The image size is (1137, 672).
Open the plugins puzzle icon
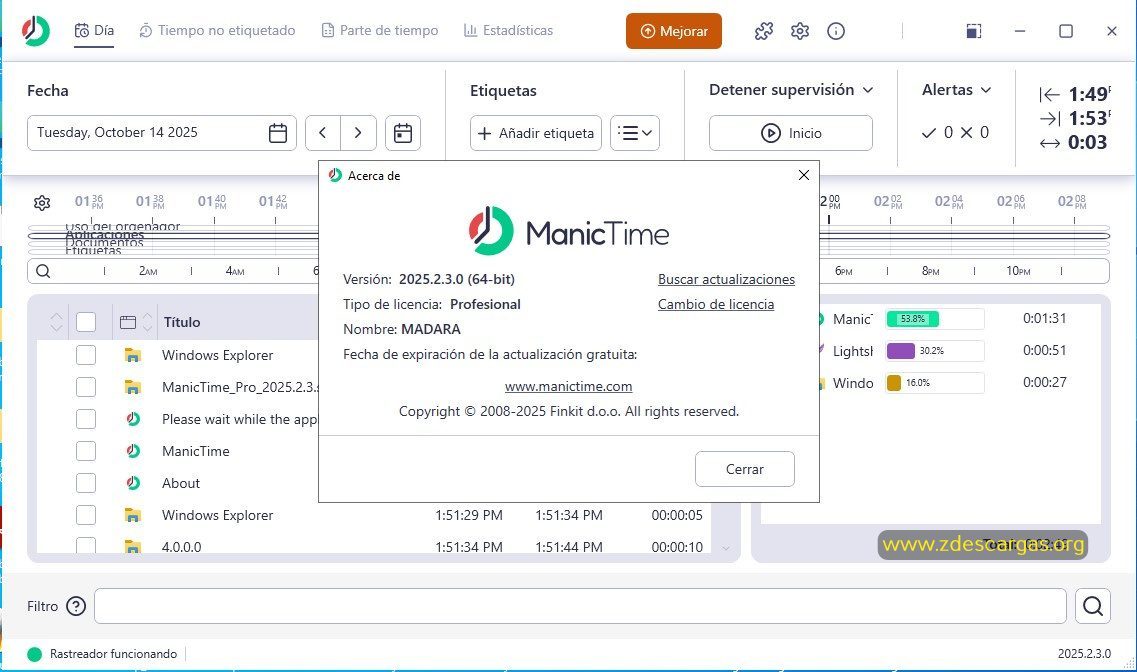(764, 31)
